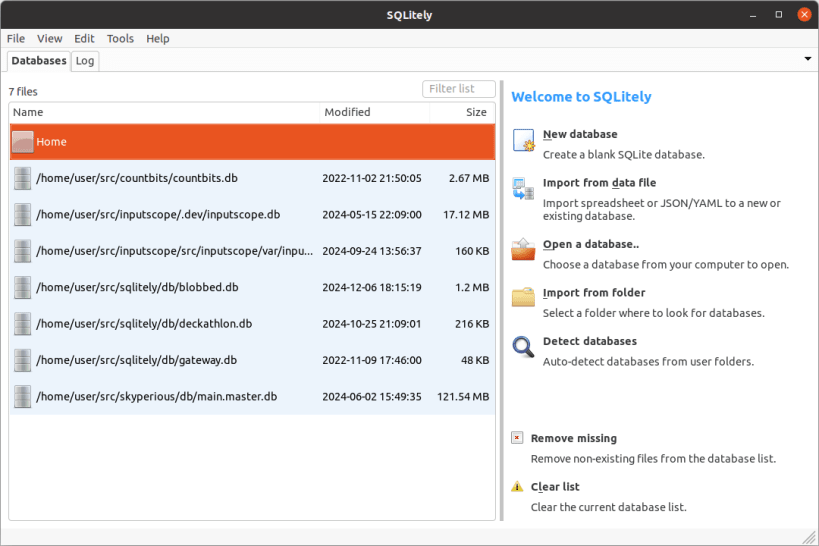Click the Remove missing button
Image resolution: width=819 pixels, height=546 pixels.
click(574, 438)
